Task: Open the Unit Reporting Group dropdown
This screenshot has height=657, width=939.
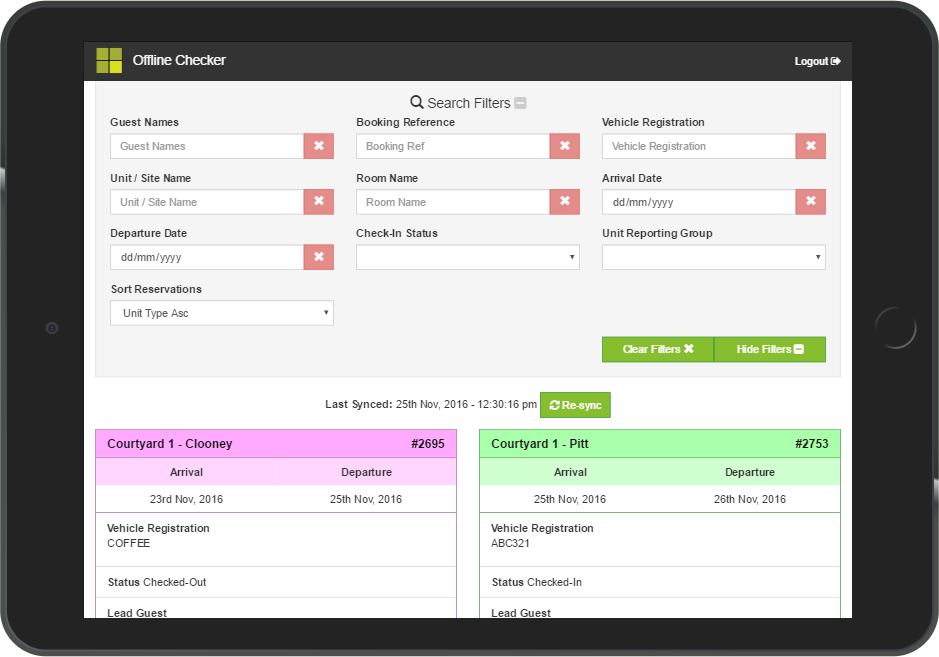Action: point(713,257)
